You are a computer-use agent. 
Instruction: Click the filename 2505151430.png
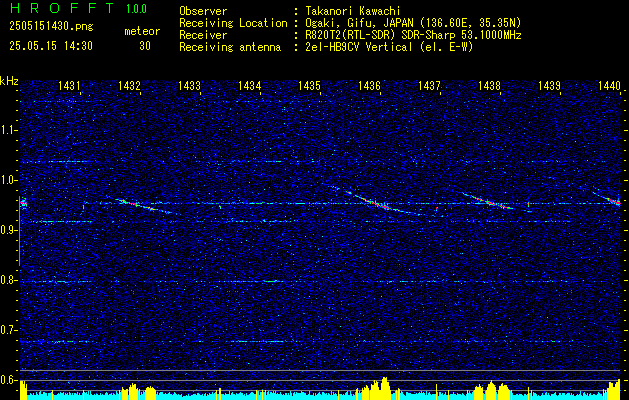point(51,27)
